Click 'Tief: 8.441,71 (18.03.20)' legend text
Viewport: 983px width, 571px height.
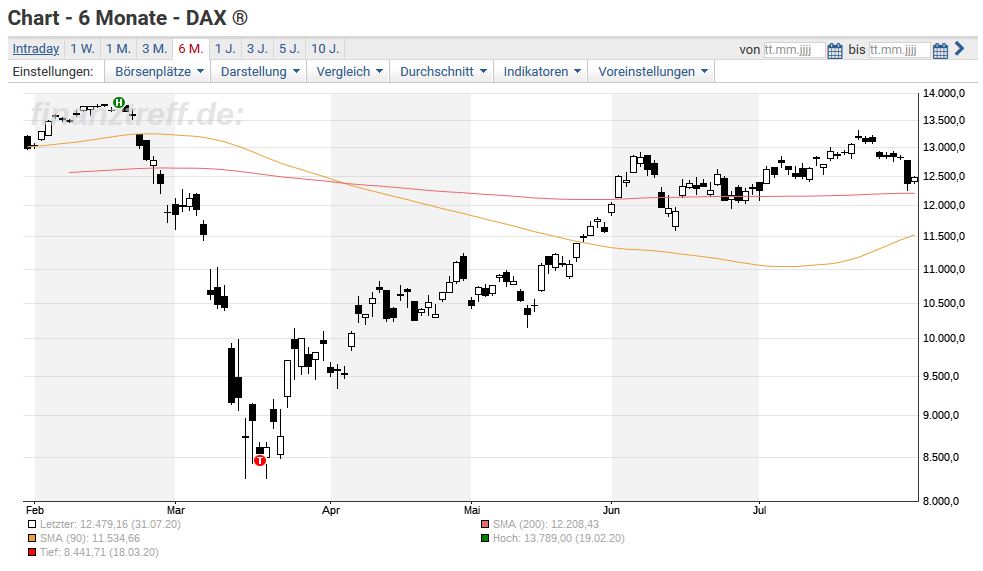pos(99,552)
